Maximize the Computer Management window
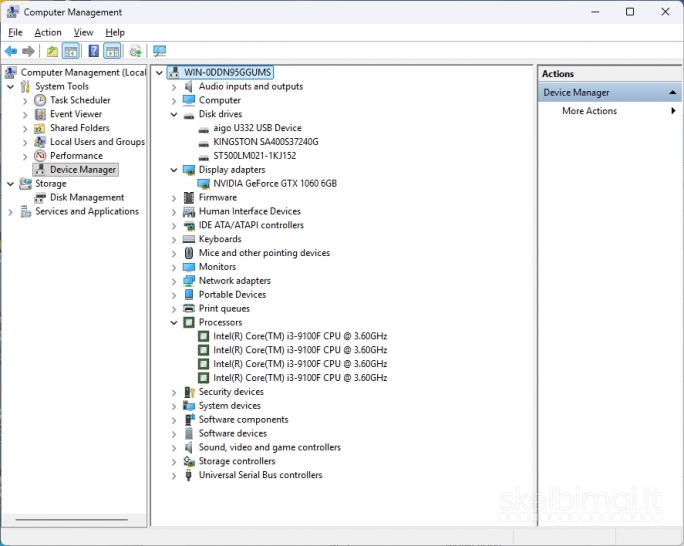Screen dimensions: 684x546 point(630,12)
